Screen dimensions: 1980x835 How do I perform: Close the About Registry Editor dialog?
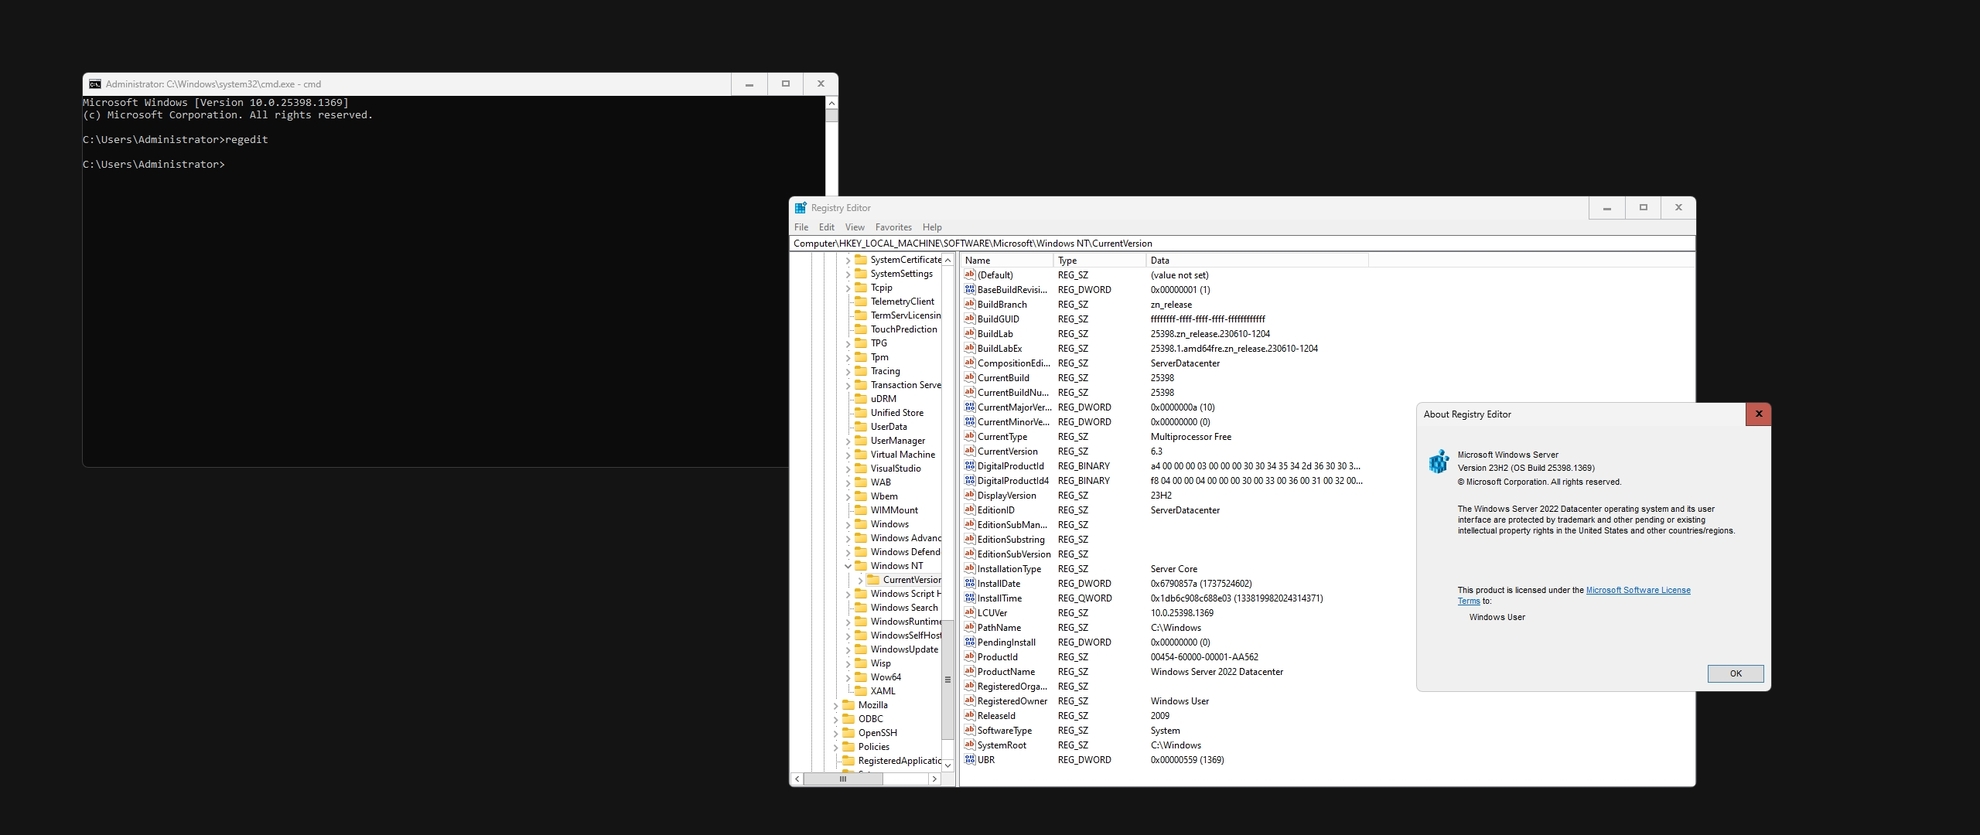click(1758, 414)
